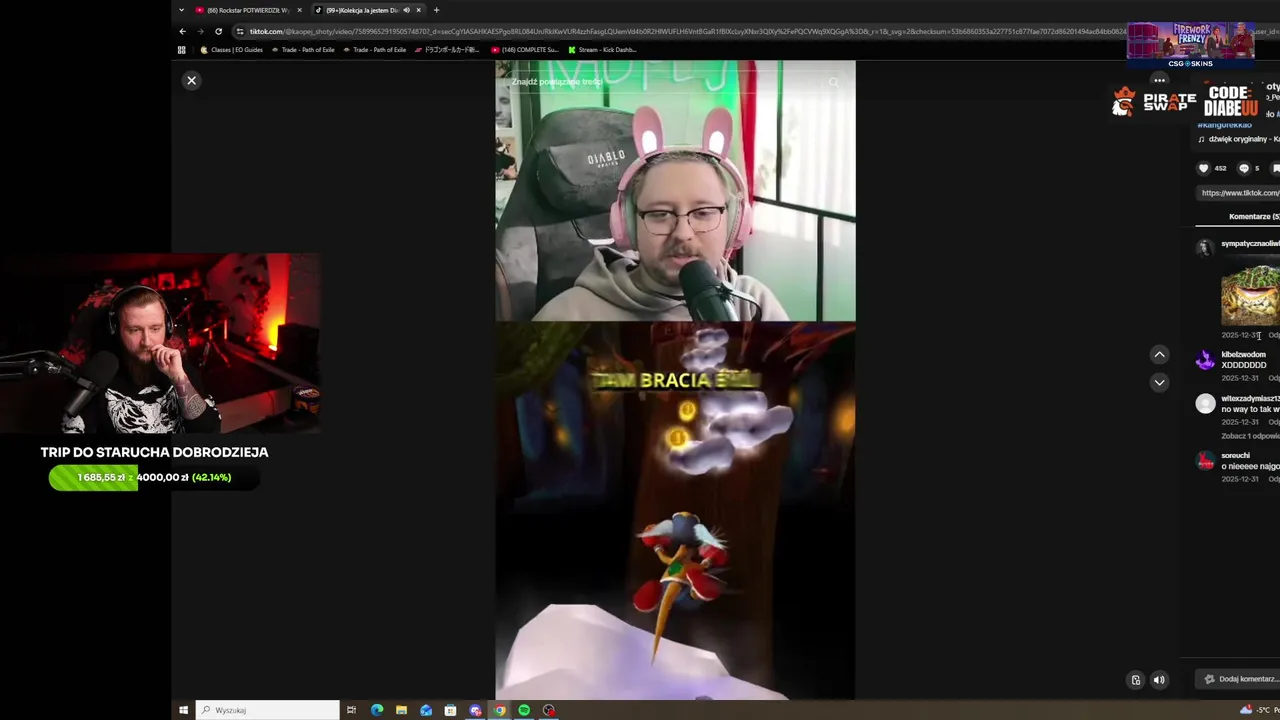This screenshot has width=1280, height=720.
Task: Mute the TikTok video sound
Action: pyautogui.click(x=1159, y=680)
